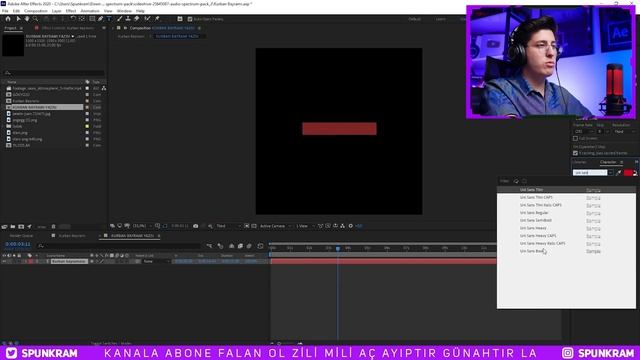The height and width of the screenshot is (360, 640).
Task: Switch to the Render Queue tab
Action: [x=21, y=236]
